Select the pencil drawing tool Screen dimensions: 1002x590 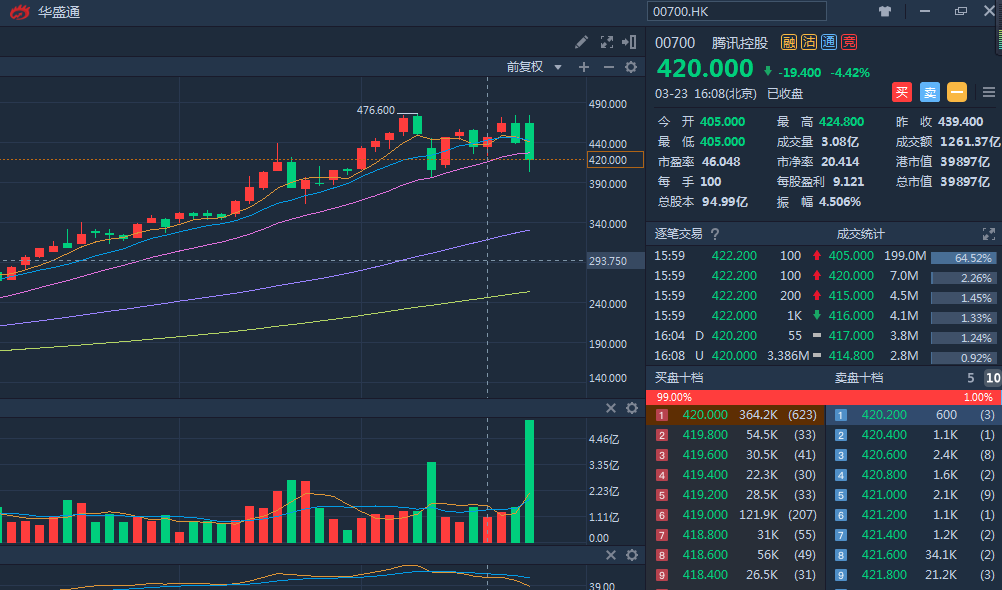coord(581,42)
